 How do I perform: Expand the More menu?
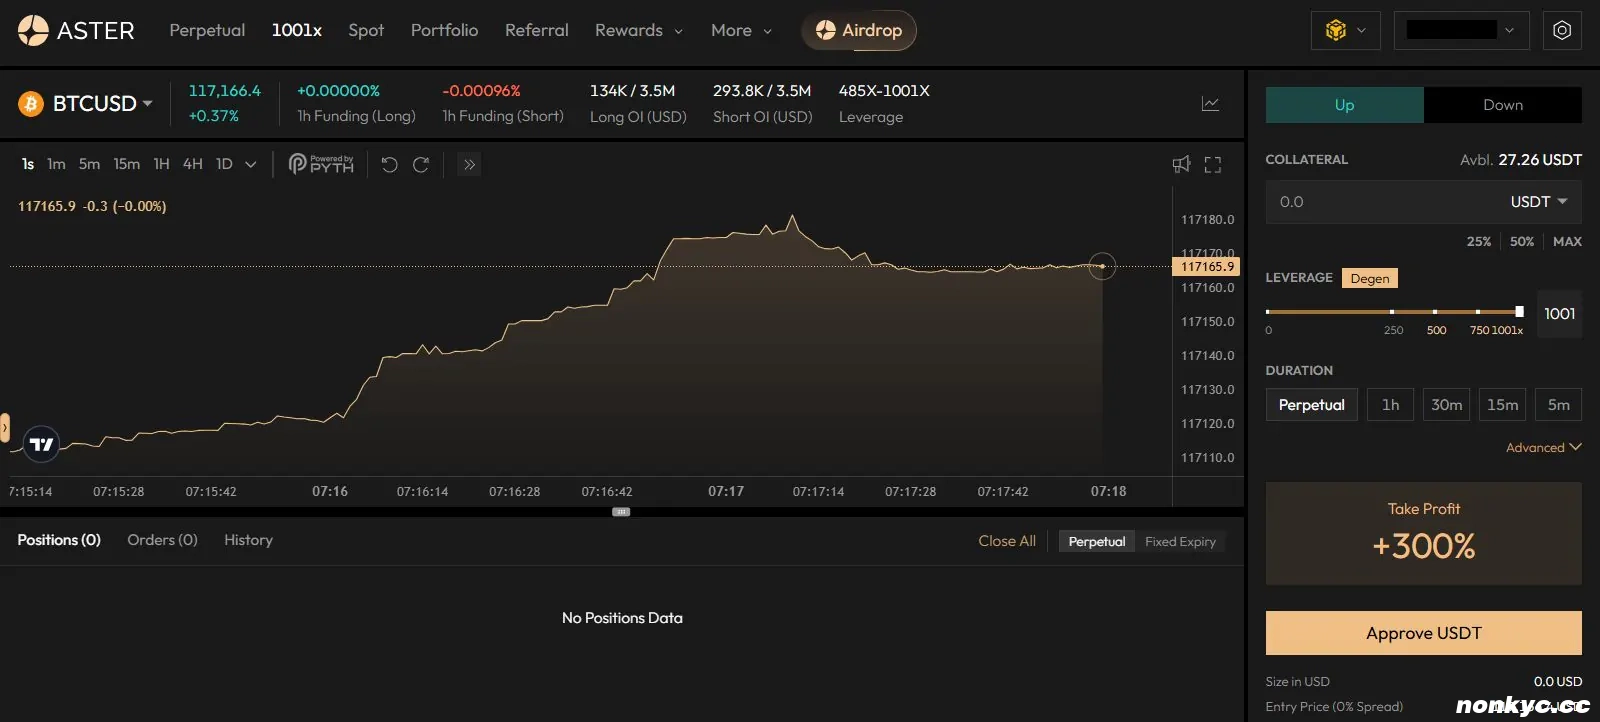coord(741,30)
